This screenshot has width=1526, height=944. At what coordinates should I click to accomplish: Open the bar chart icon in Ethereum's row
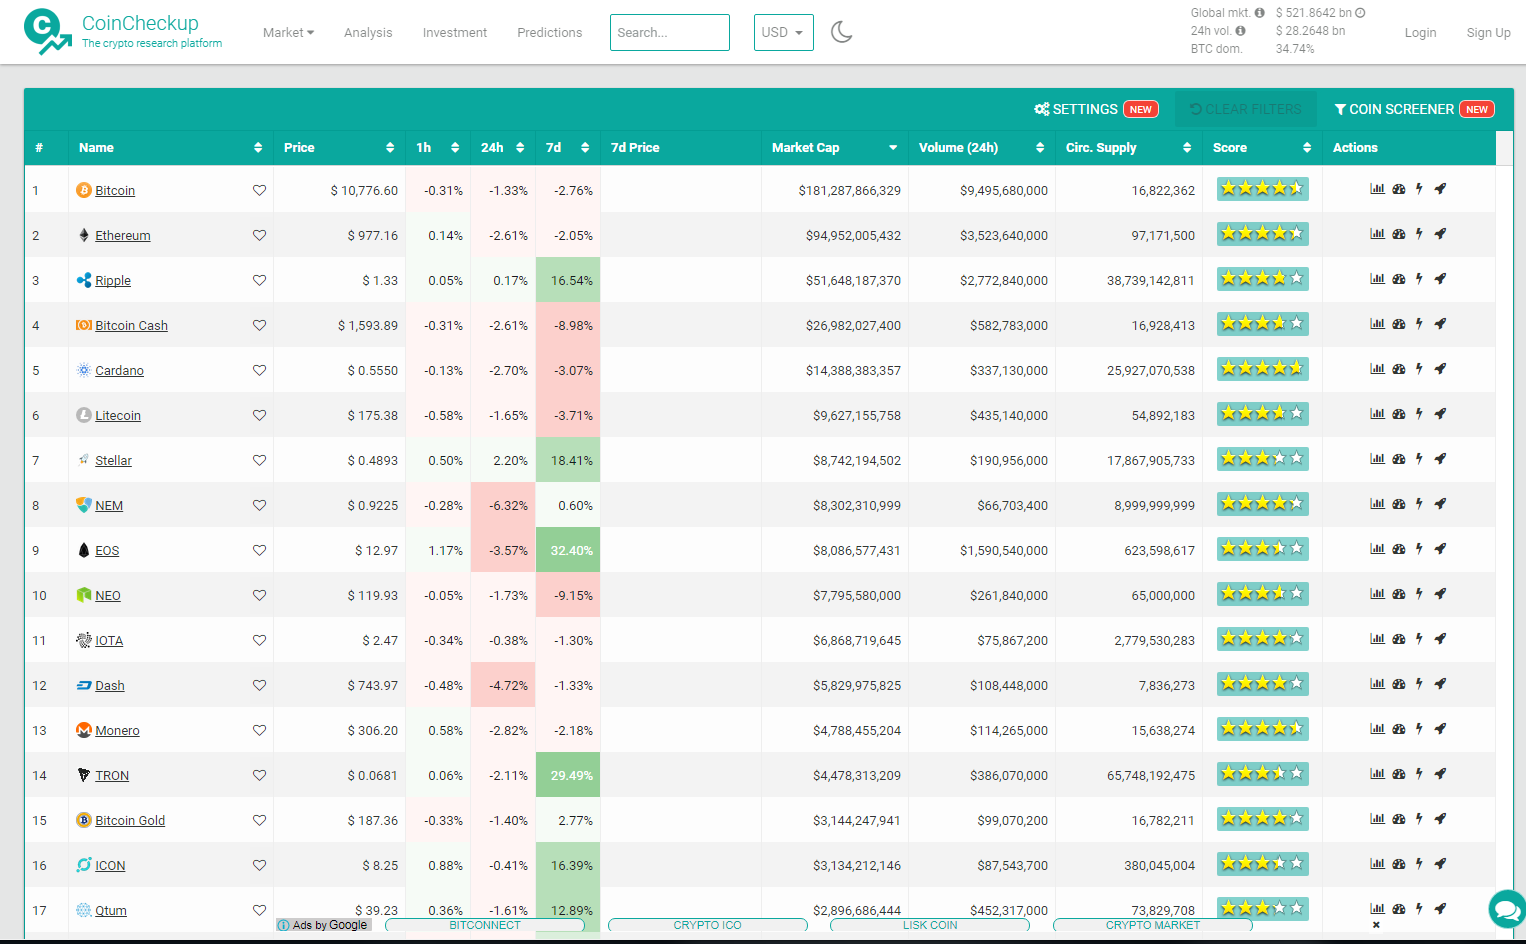tap(1377, 233)
